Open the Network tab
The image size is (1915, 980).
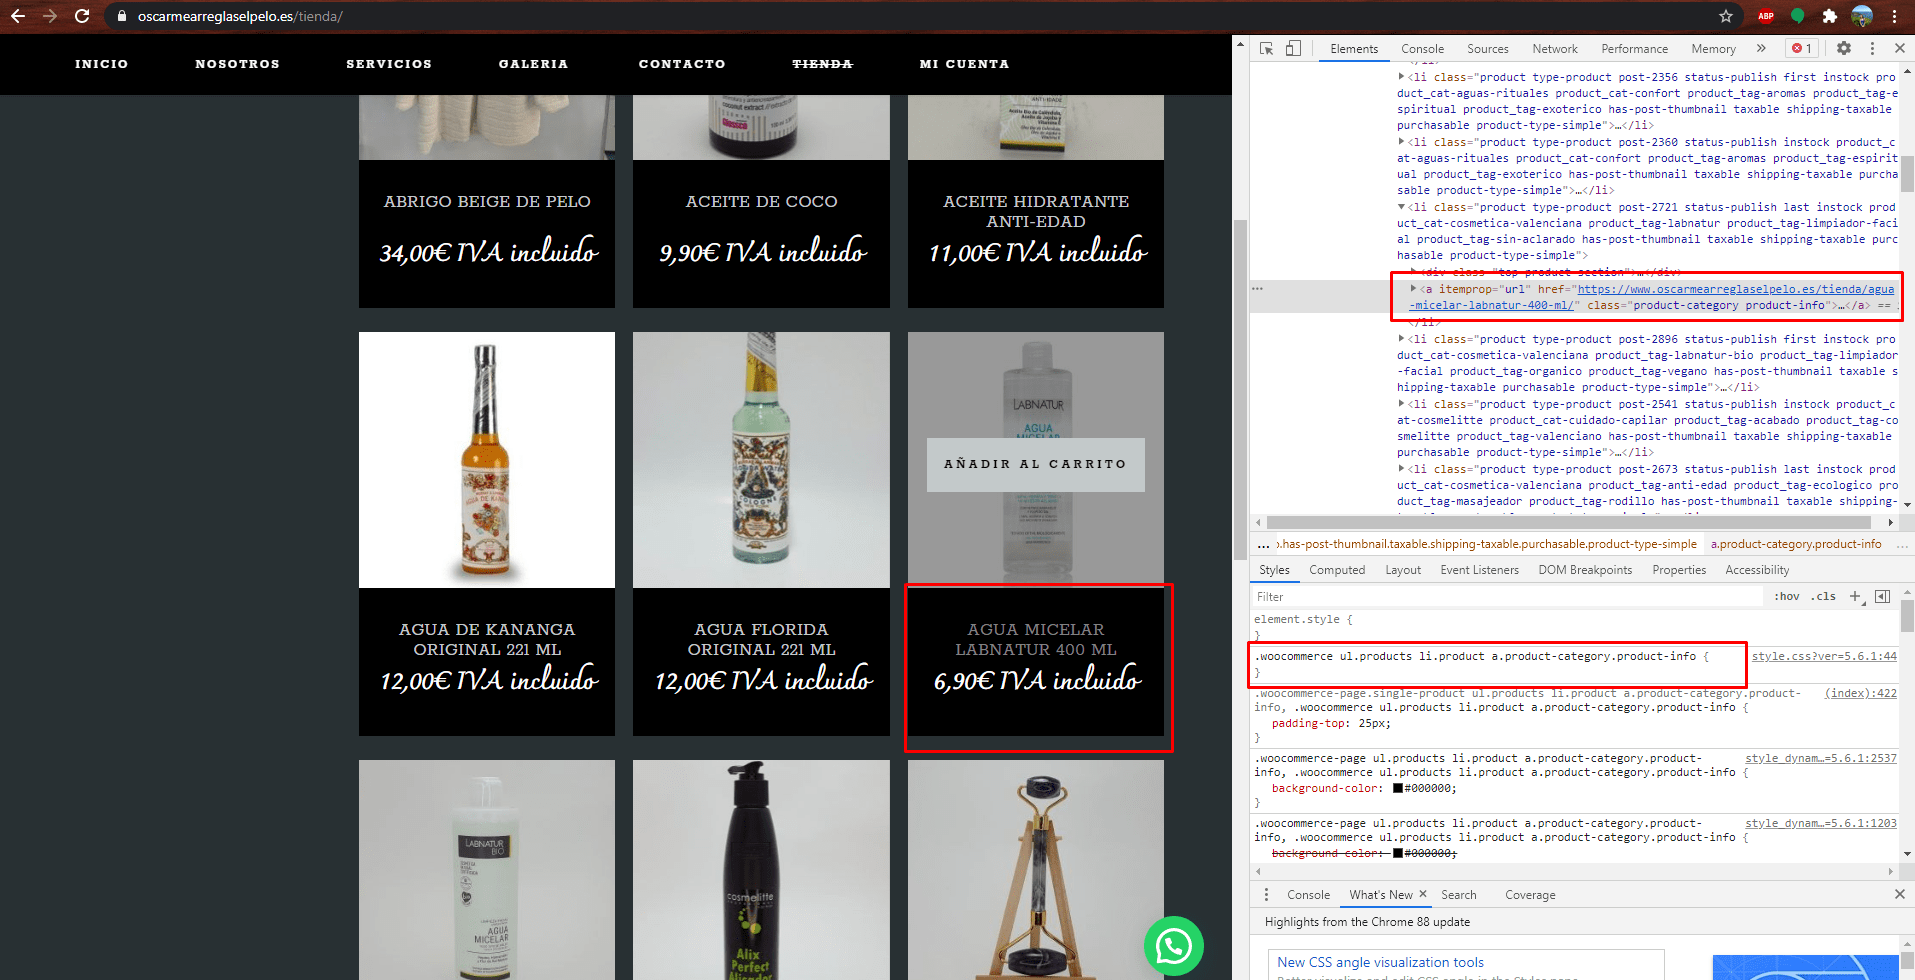pos(1555,48)
